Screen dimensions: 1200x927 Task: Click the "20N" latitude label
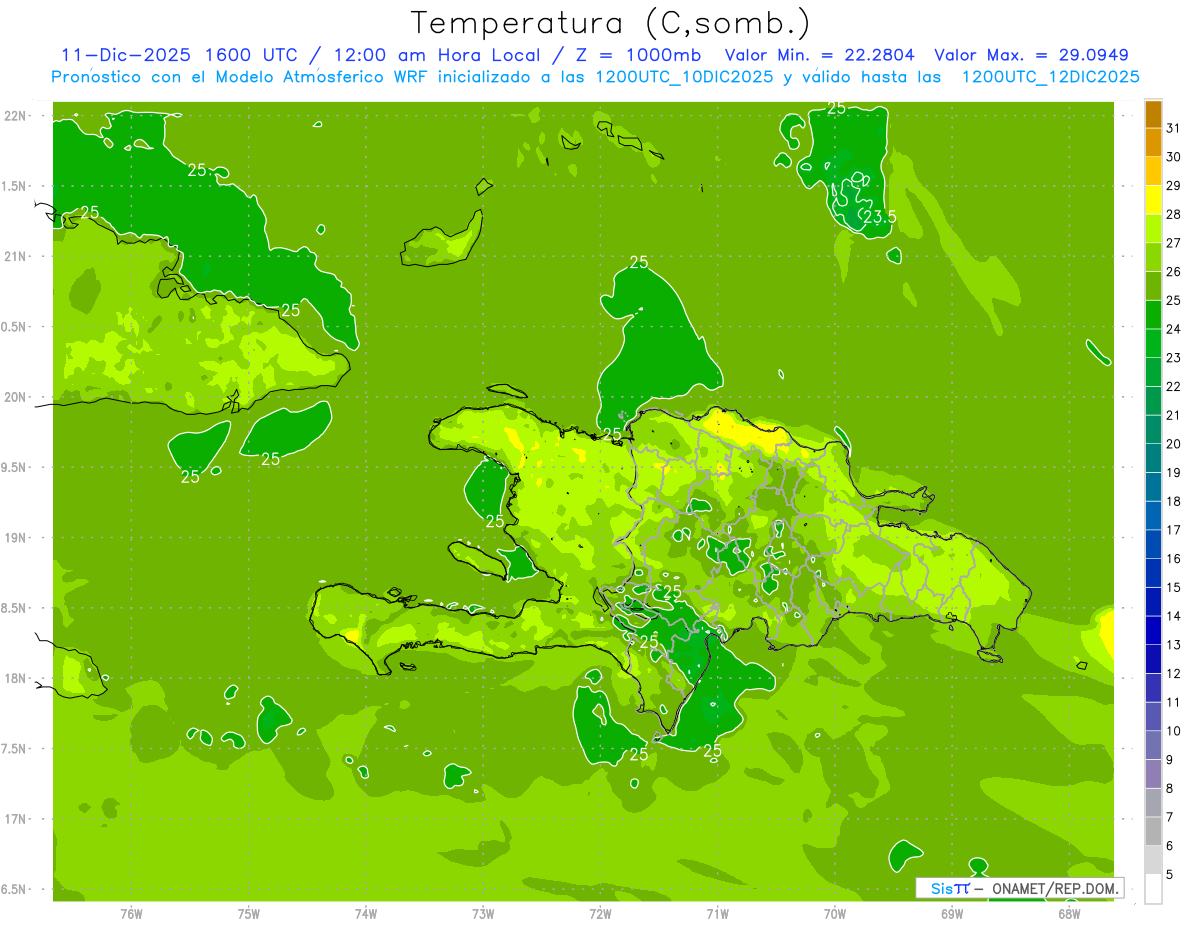(x=15, y=397)
